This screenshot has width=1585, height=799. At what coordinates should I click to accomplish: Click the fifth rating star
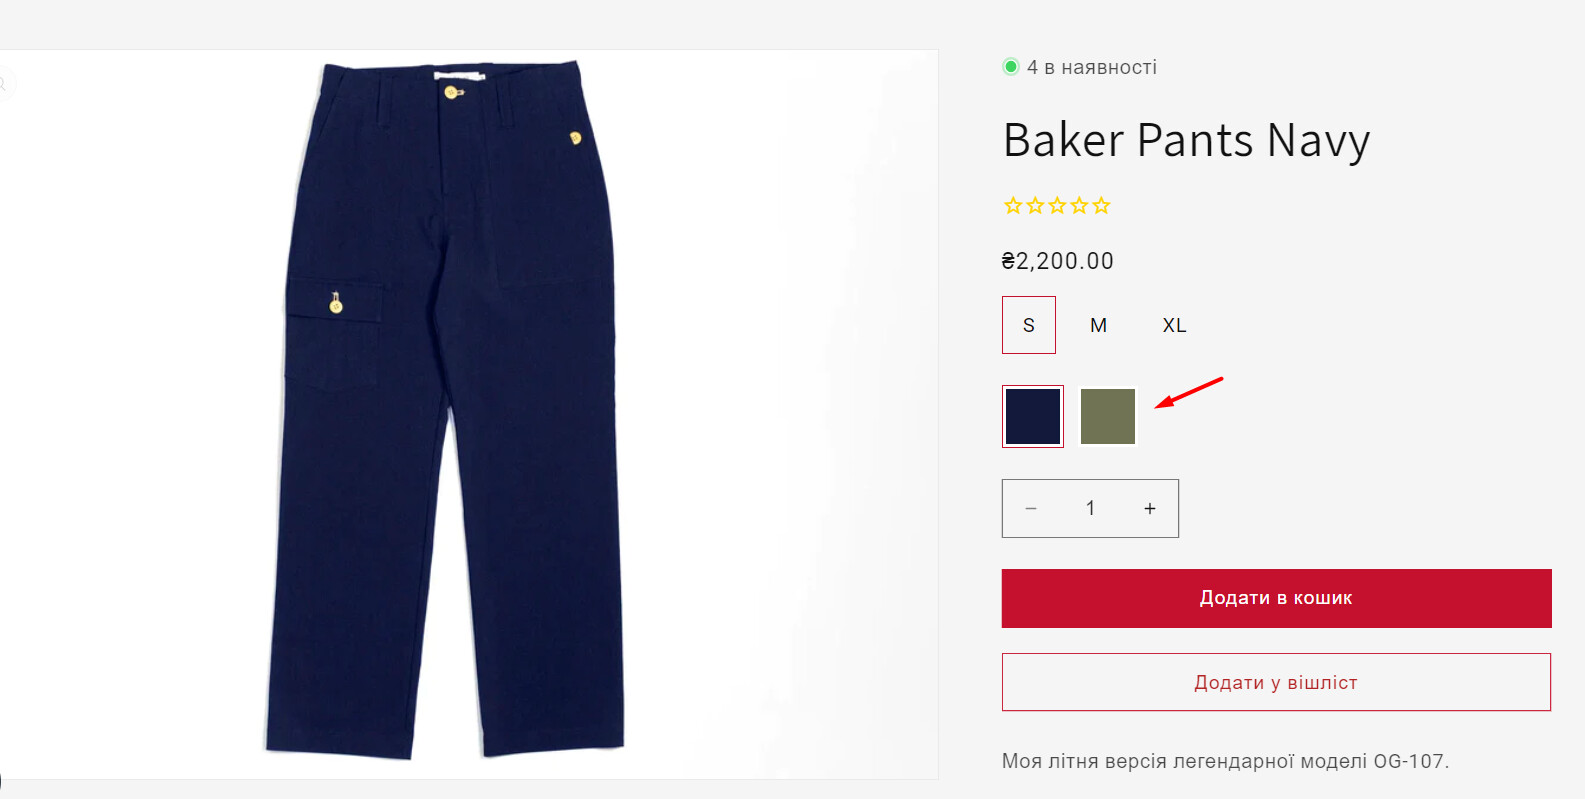click(x=1101, y=206)
